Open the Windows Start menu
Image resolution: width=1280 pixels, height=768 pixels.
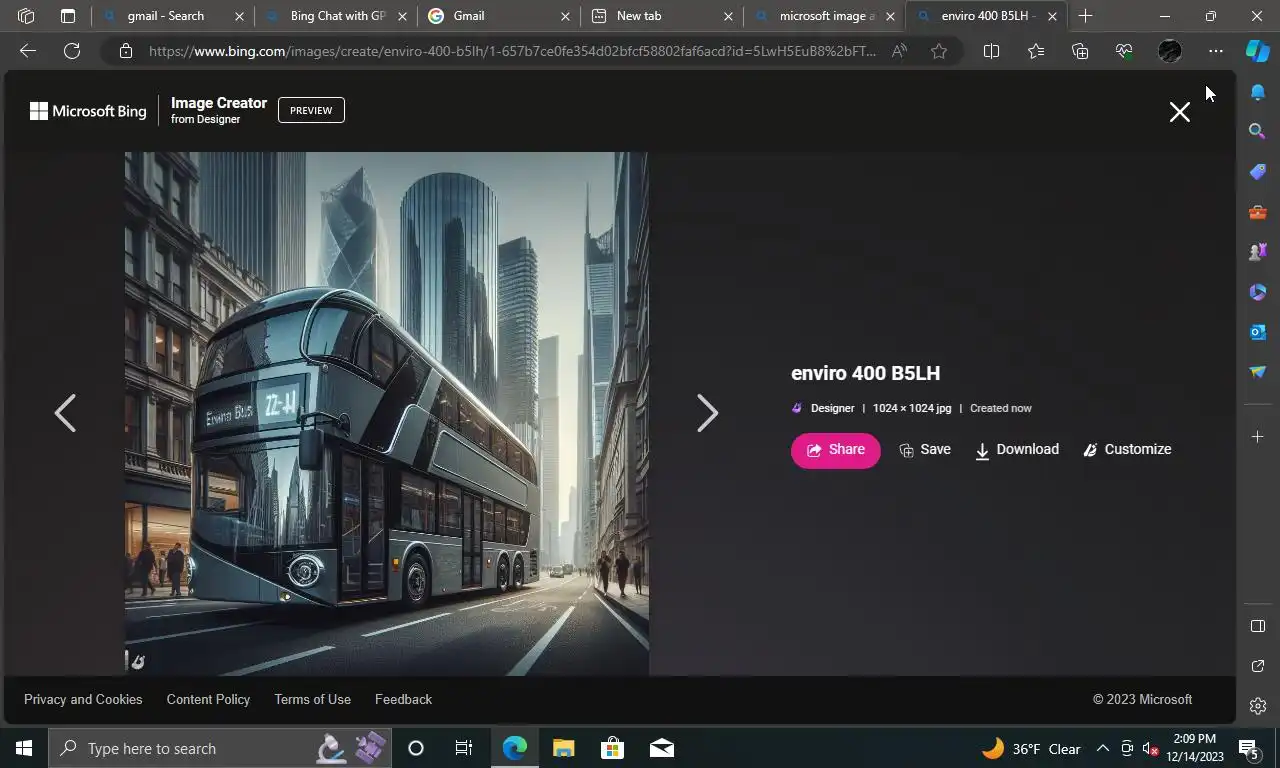tap(24, 748)
